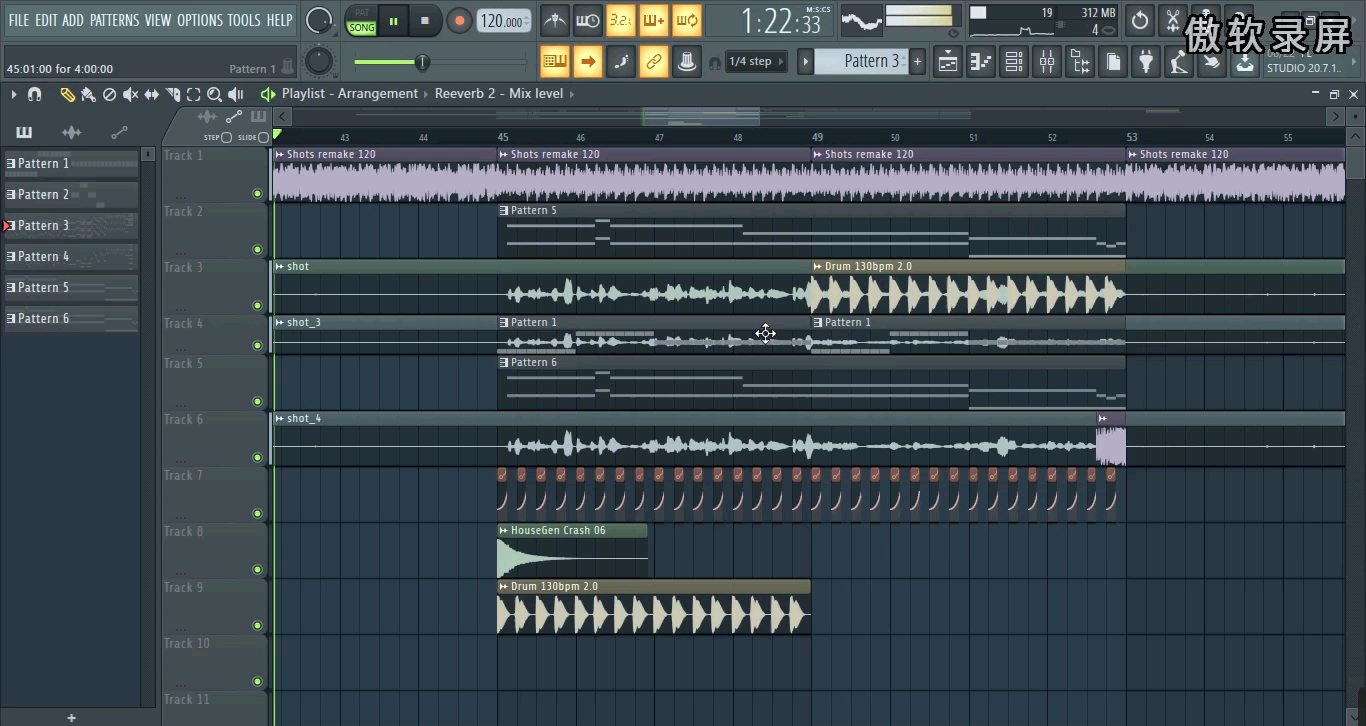Open the 1/4 step snap selector
The image size is (1366, 726).
pyautogui.click(x=756, y=62)
